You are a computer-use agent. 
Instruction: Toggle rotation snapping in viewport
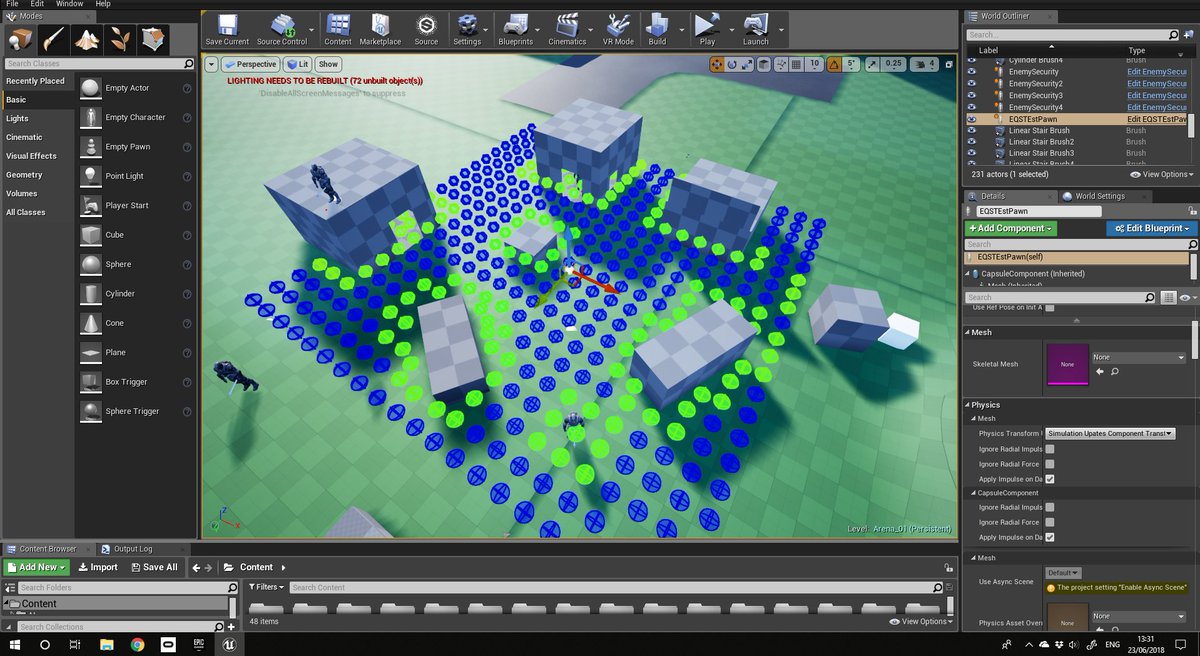tap(835, 64)
